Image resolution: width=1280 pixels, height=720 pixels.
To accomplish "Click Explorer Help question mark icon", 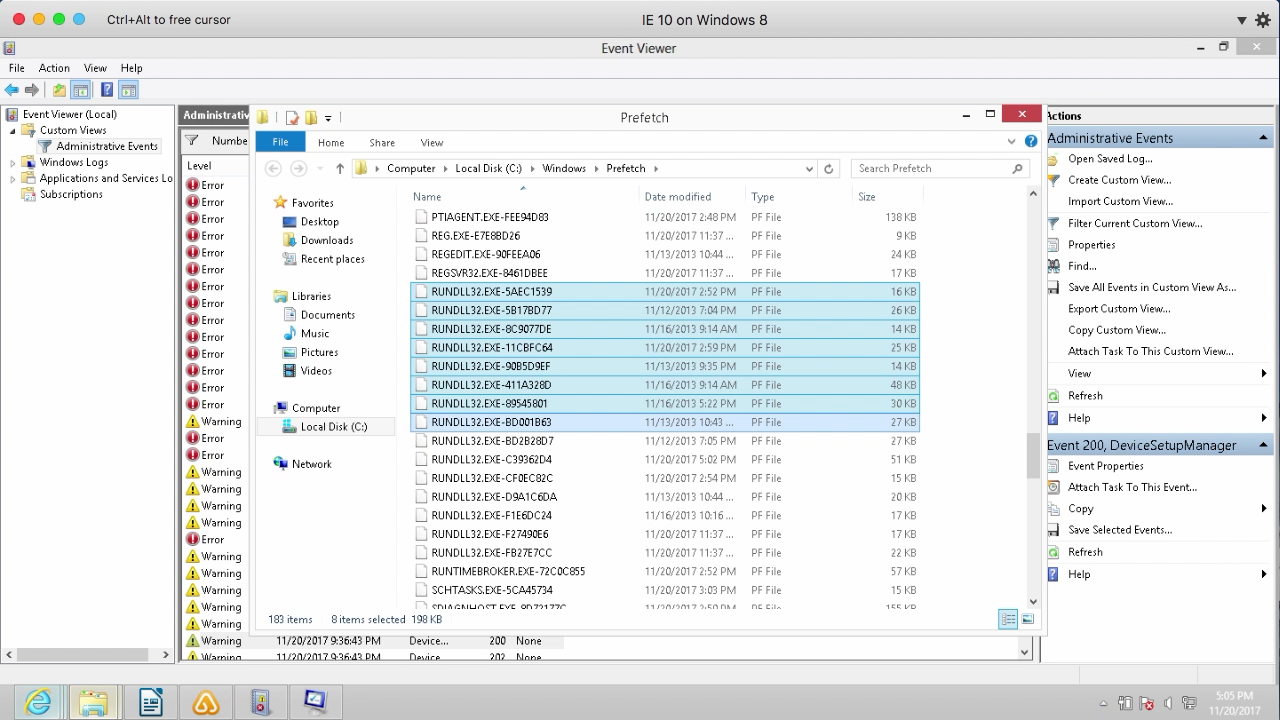I will 1031,142.
